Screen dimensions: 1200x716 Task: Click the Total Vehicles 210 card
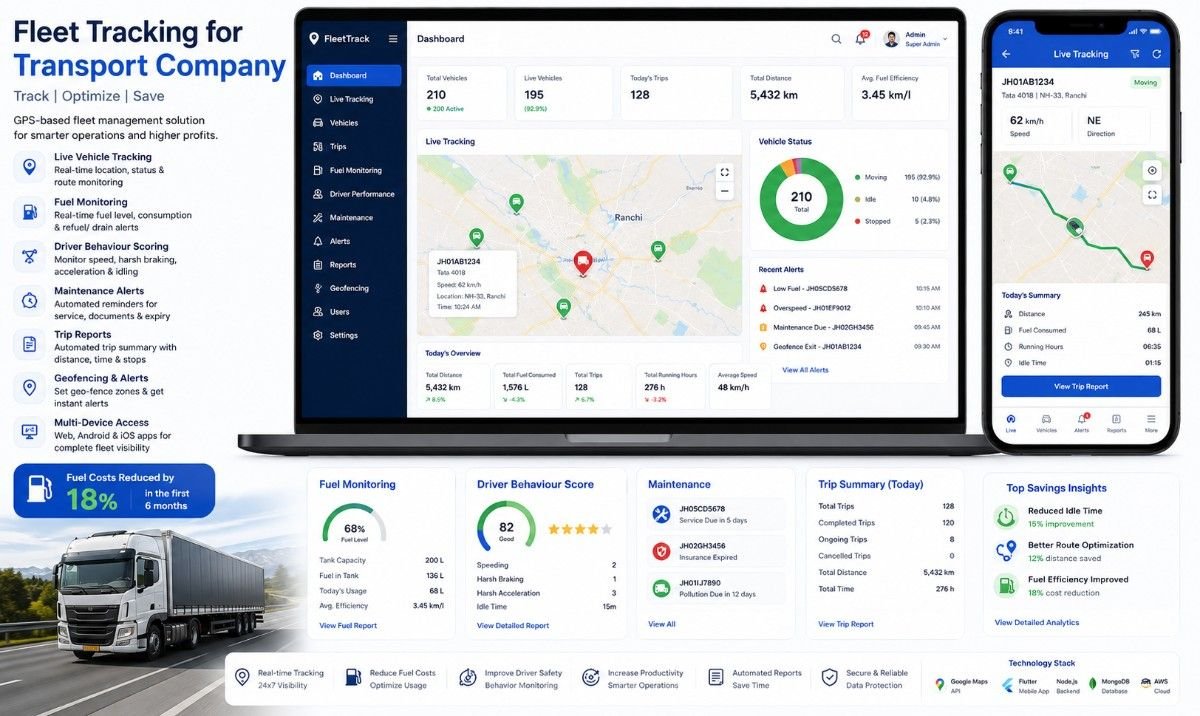click(x=464, y=93)
